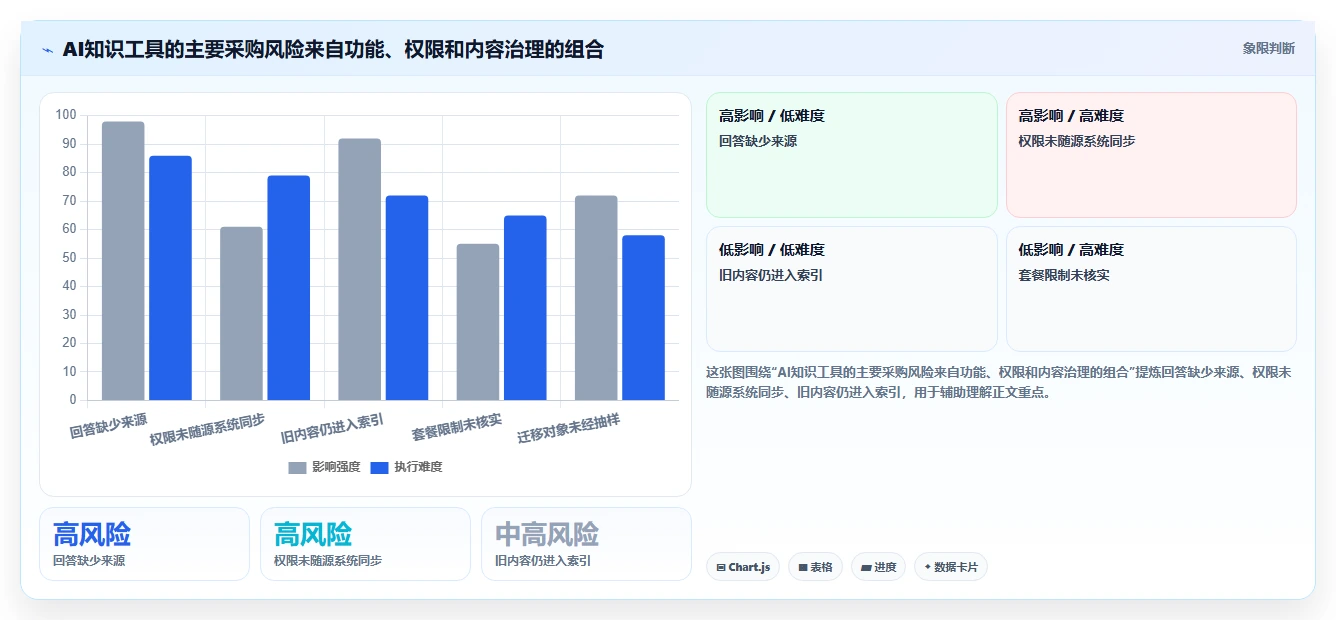Click the 回答缺少来源 x-axis label
The height and width of the screenshot is (620, 1336).
(108, 426)
